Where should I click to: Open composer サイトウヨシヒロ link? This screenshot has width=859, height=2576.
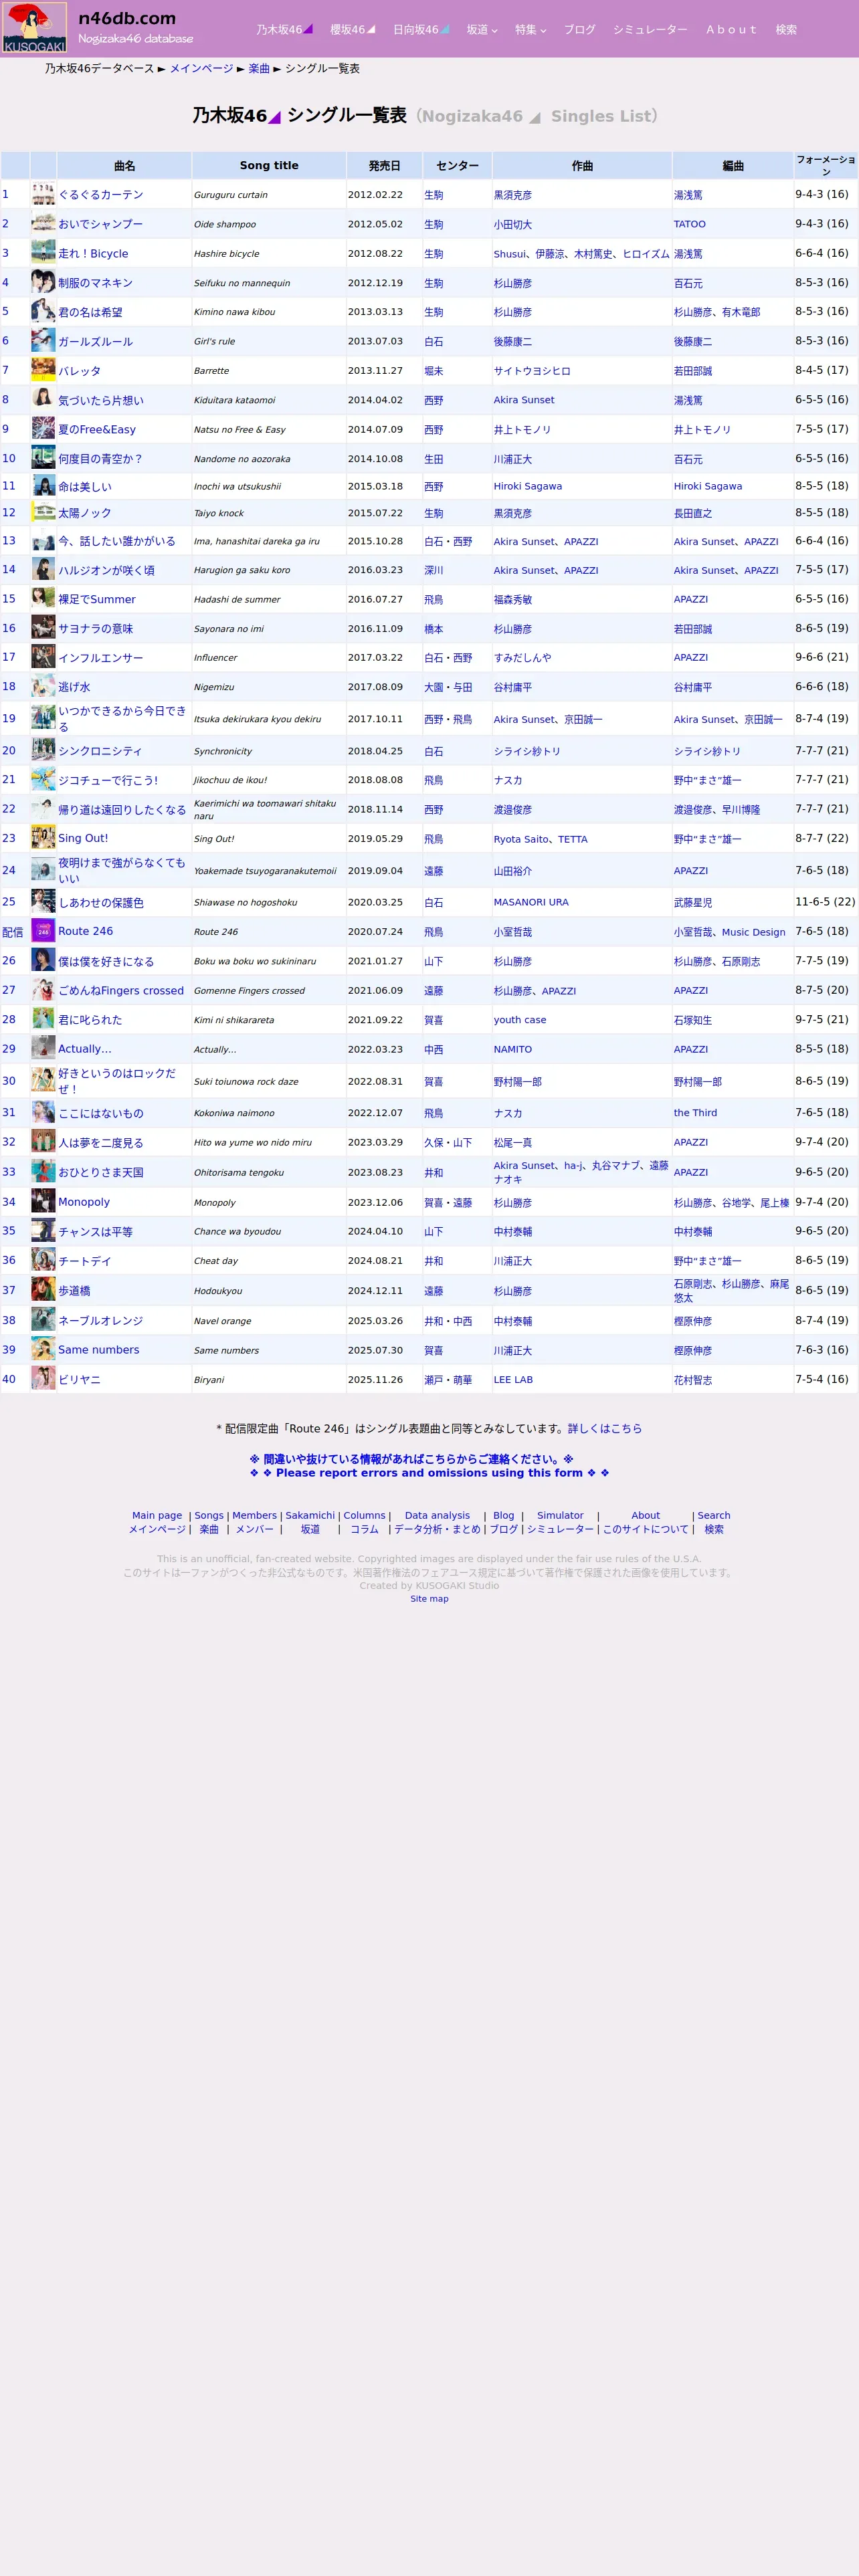(x=532, y=371)
